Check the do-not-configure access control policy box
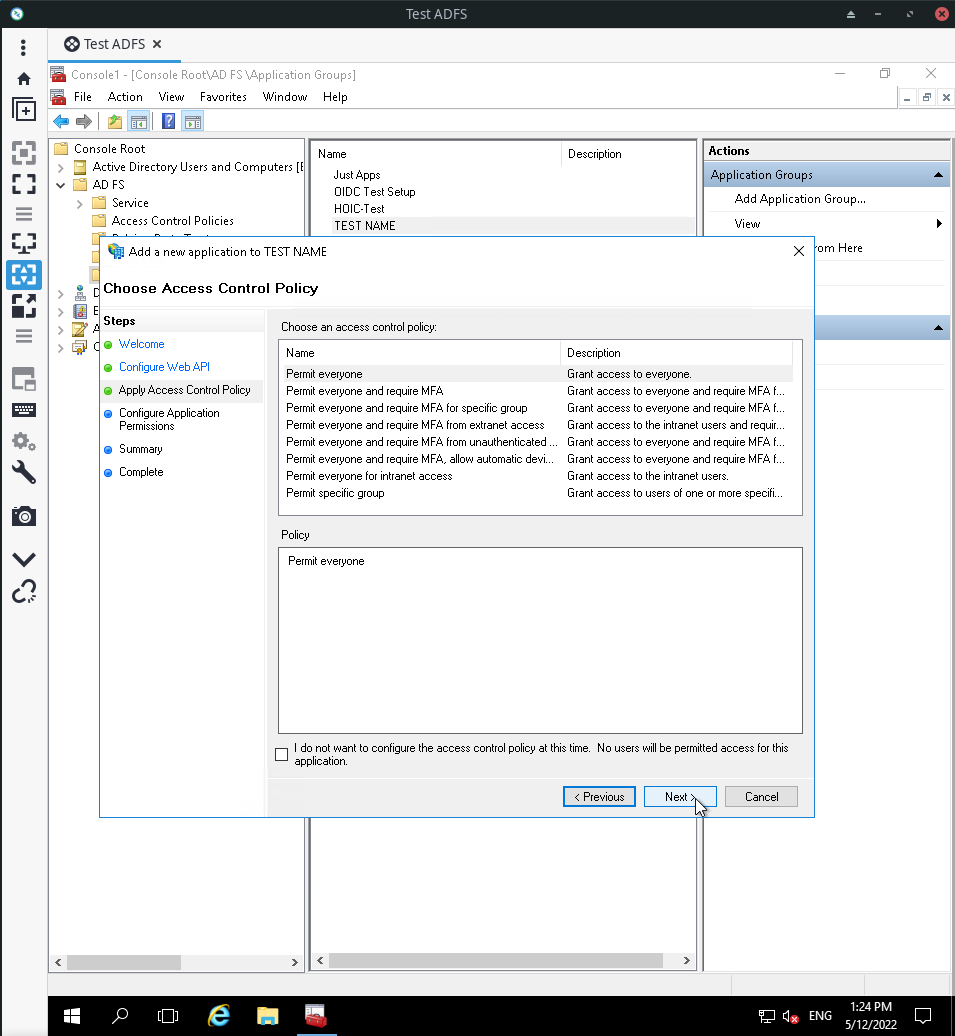 281,754
